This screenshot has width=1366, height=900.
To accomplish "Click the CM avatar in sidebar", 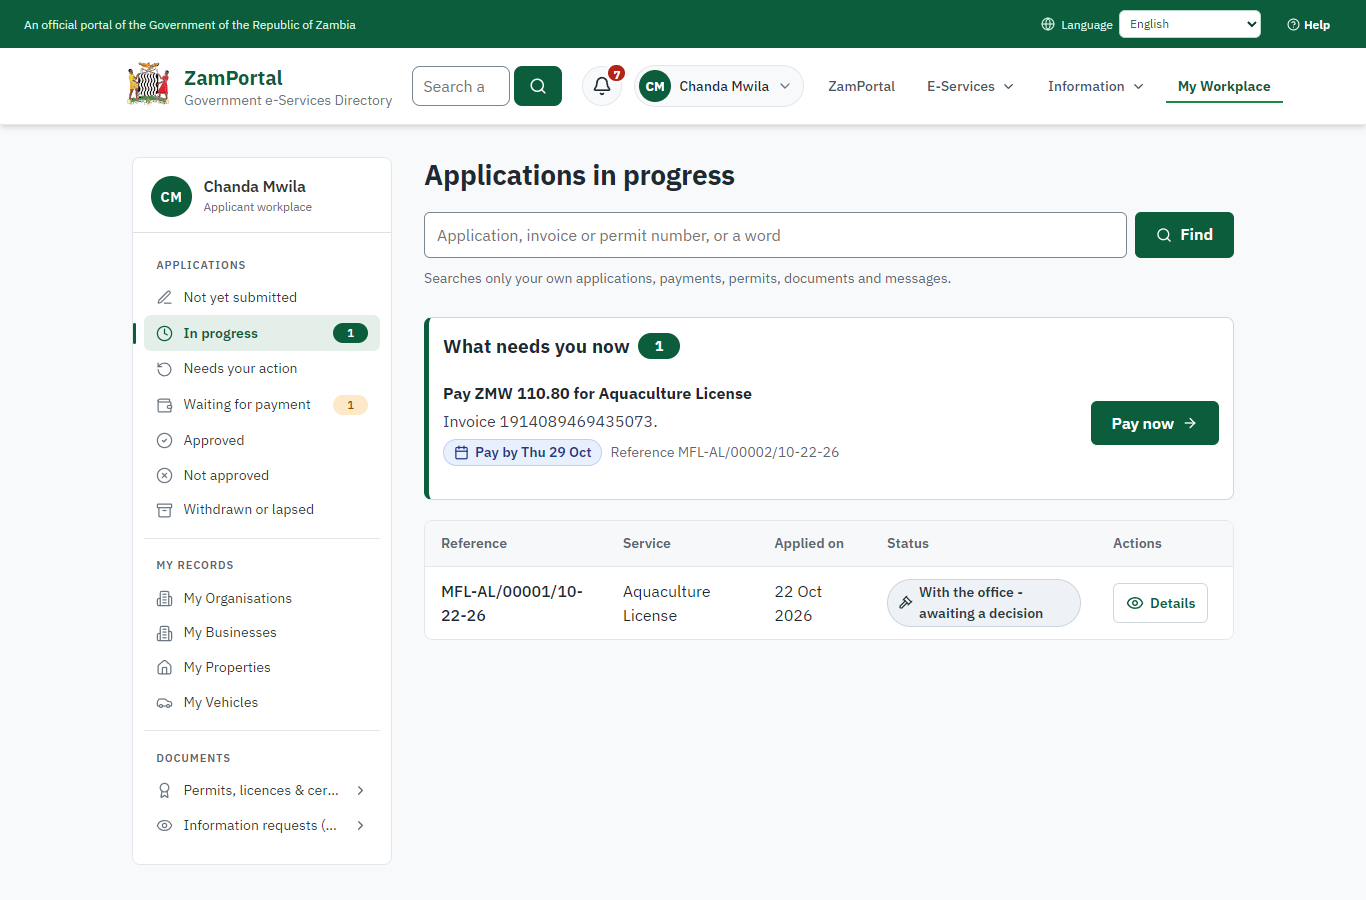I will [171, 196].
